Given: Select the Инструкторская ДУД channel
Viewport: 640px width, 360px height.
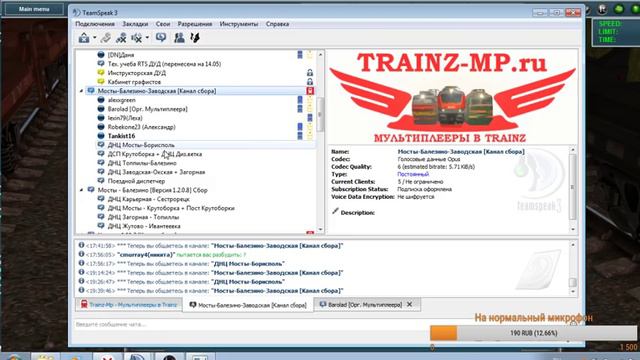Looking at the screenshot, I should 137,73.
